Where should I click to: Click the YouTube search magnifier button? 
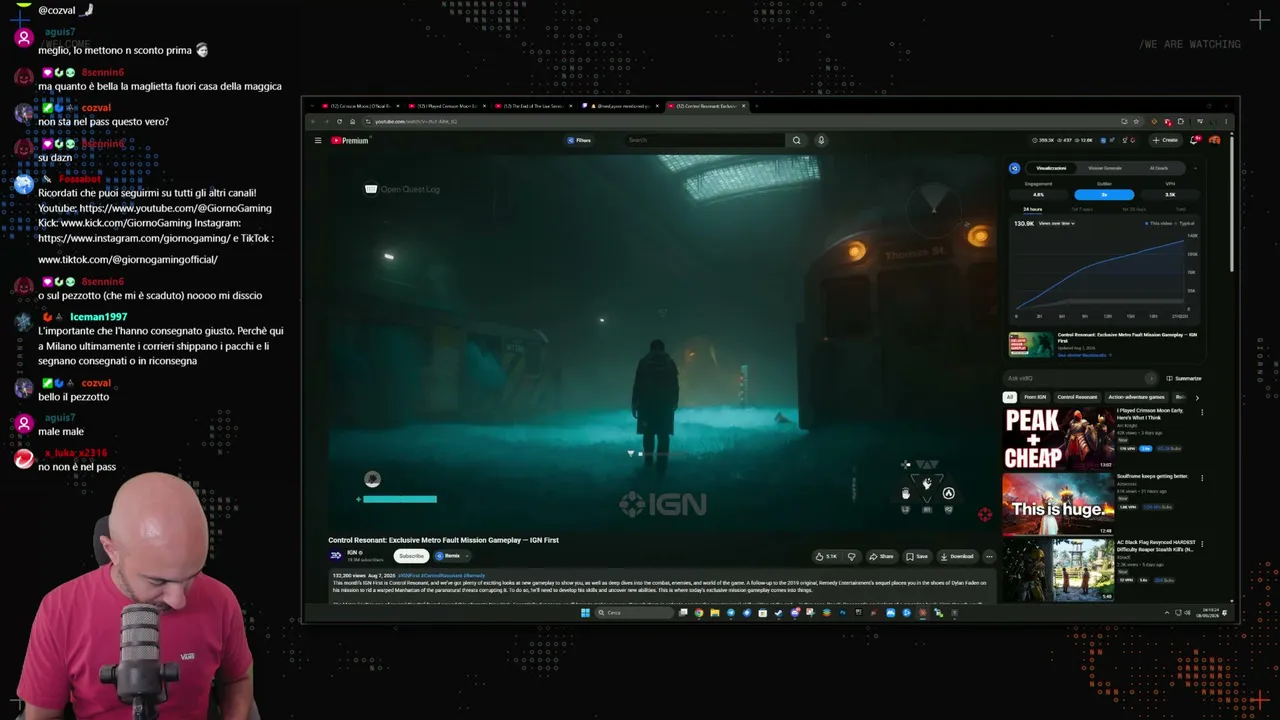pyautogui.click(x=796, y=140)
